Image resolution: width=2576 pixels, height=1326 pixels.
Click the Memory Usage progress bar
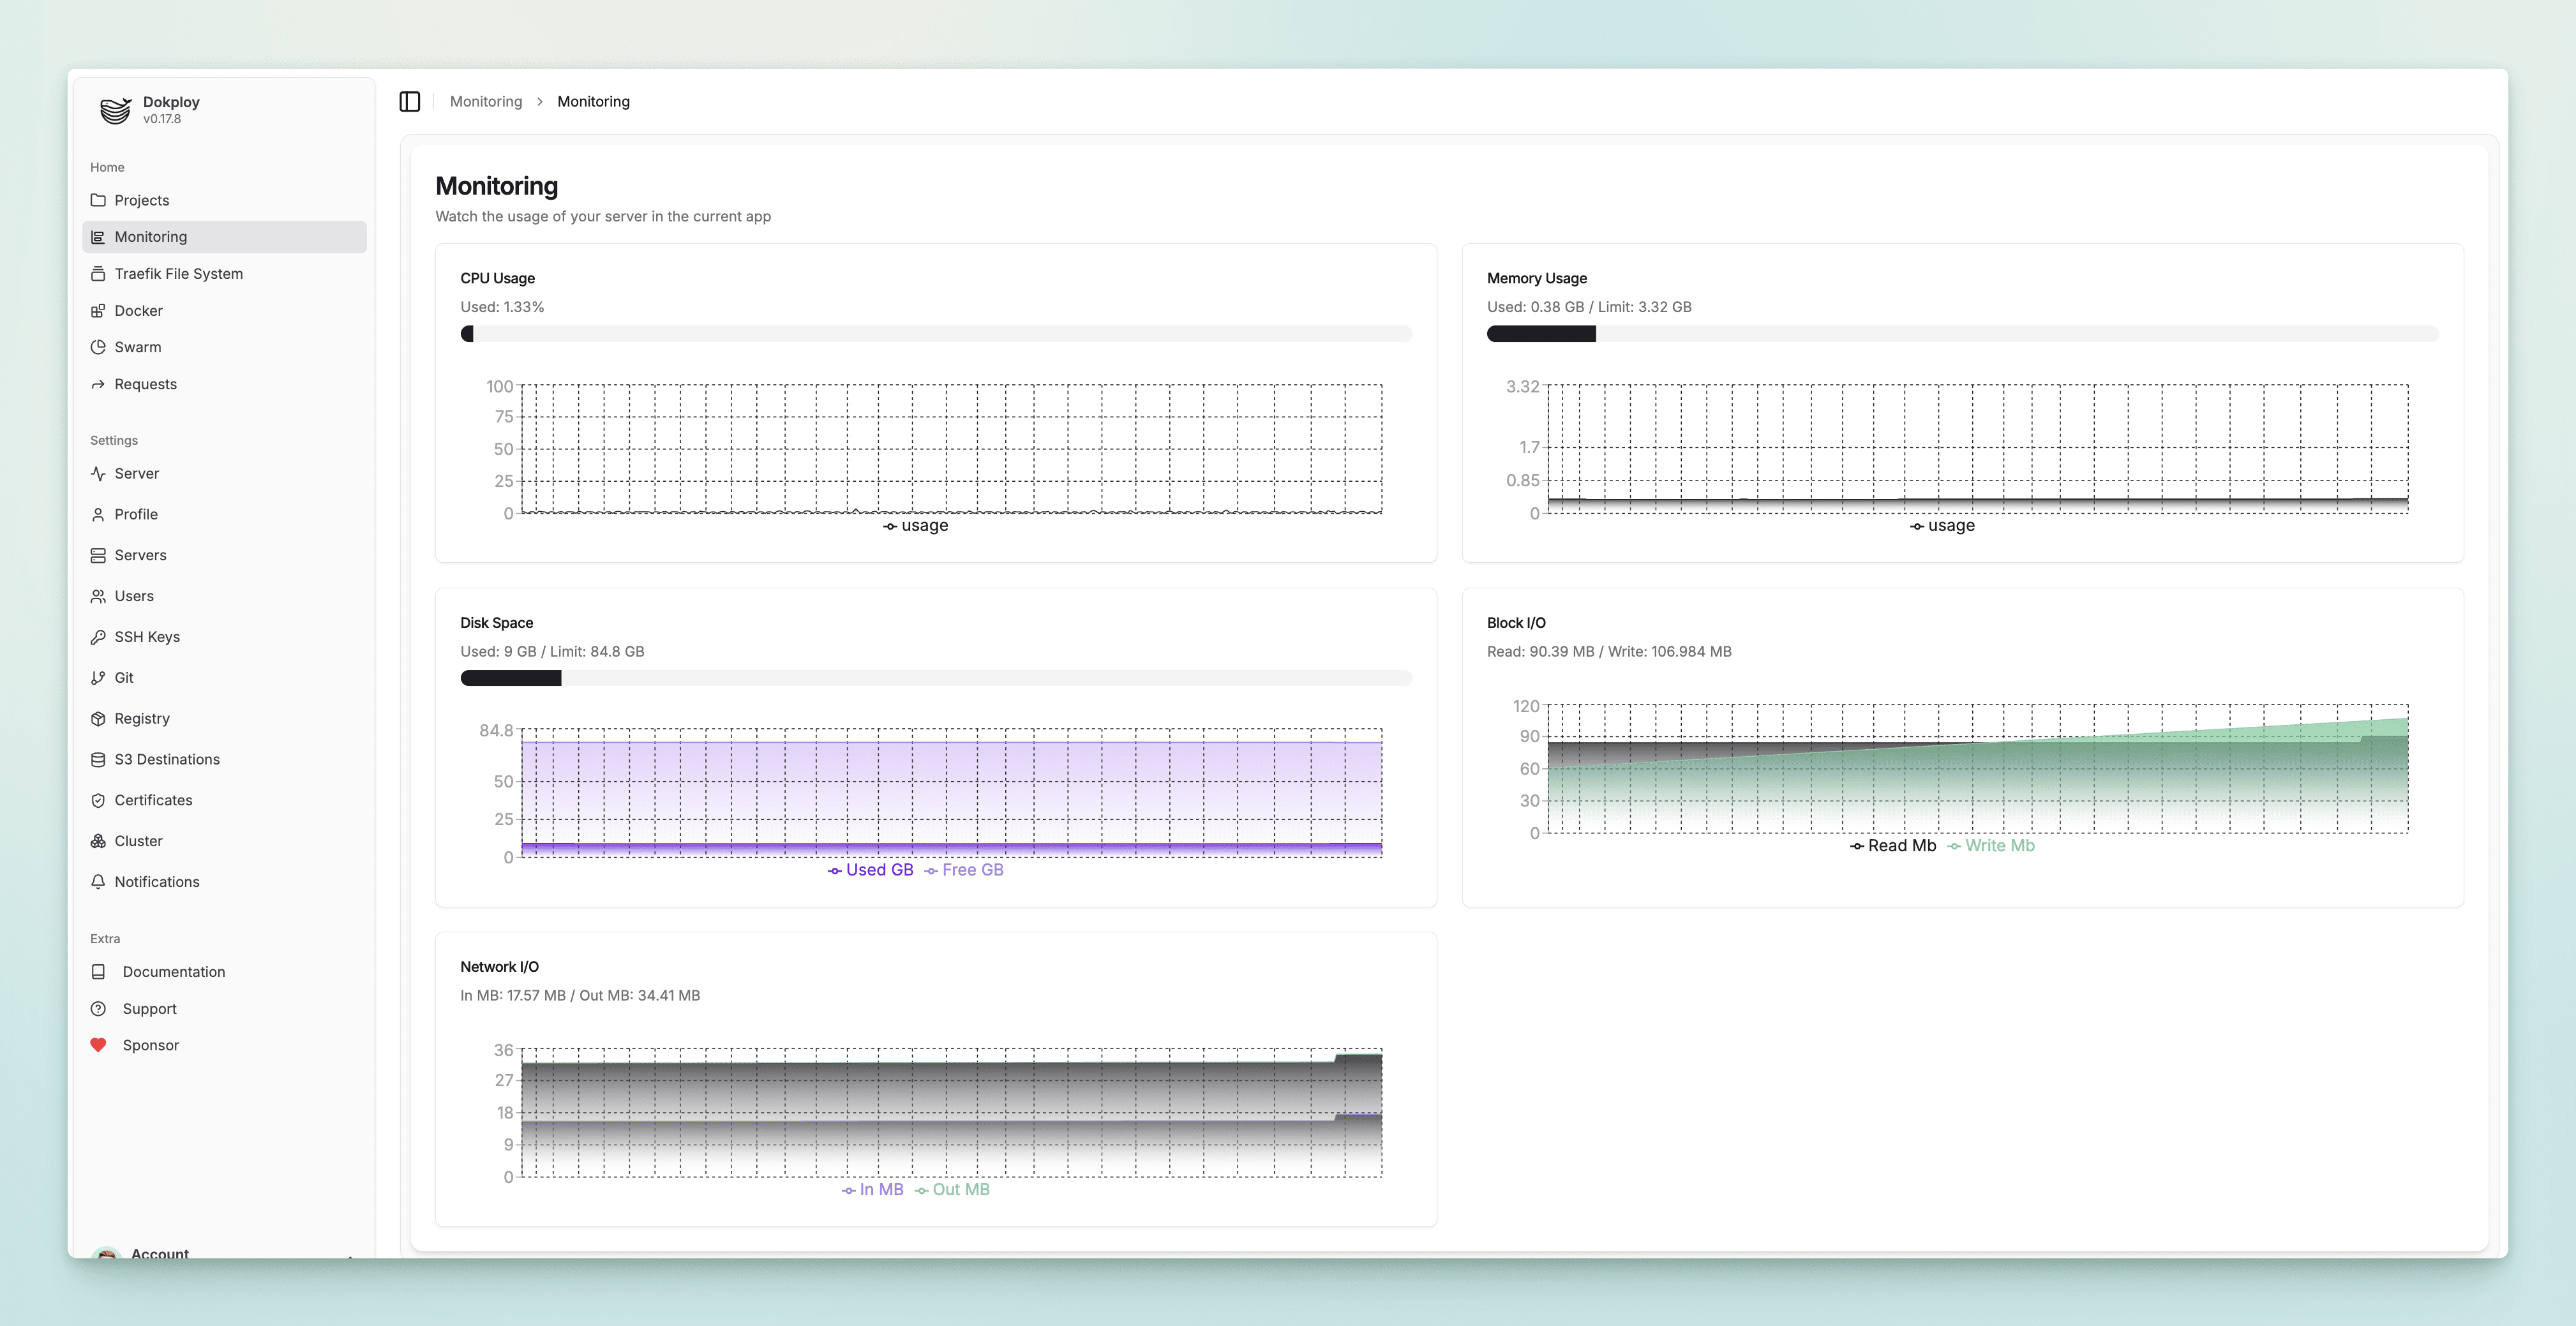[x=1962, y=334]
